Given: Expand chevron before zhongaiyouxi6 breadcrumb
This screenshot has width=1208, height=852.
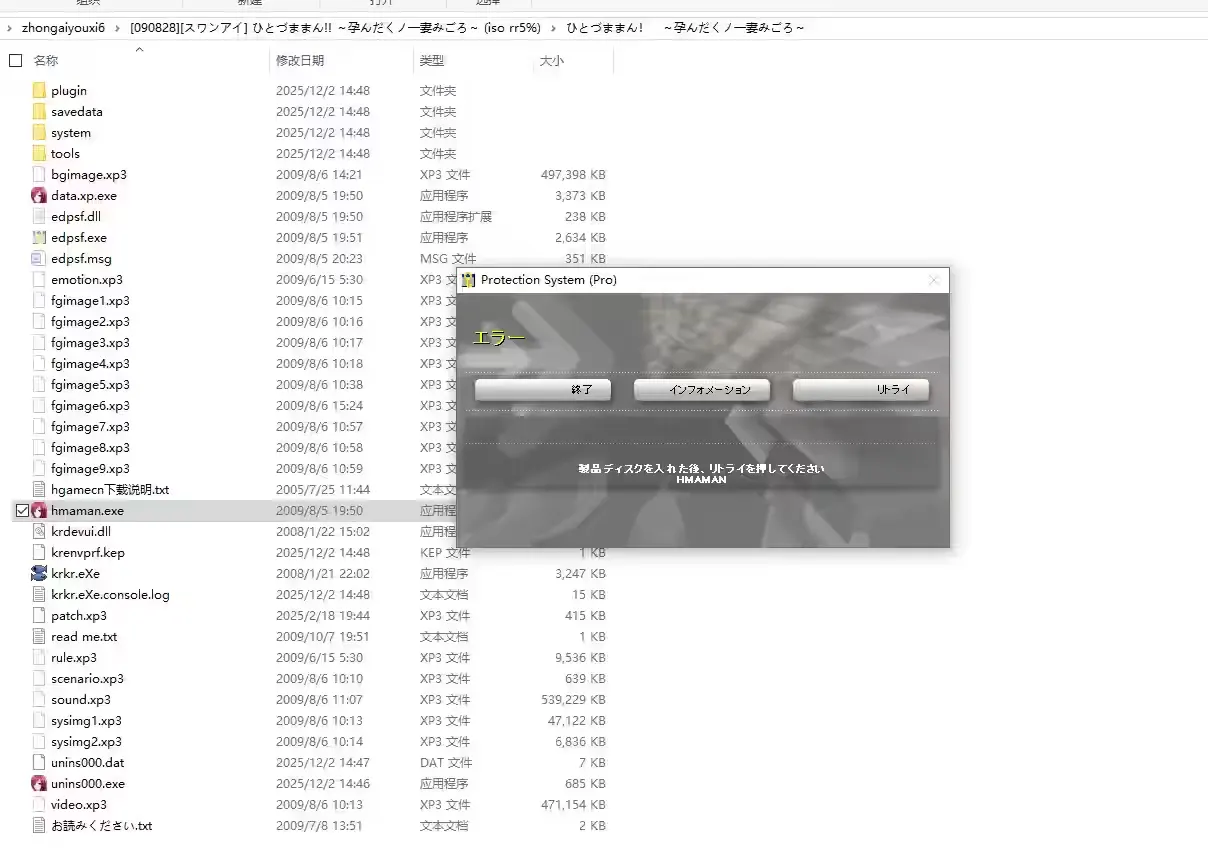Looking at the screenshot, I should (10, 27).
